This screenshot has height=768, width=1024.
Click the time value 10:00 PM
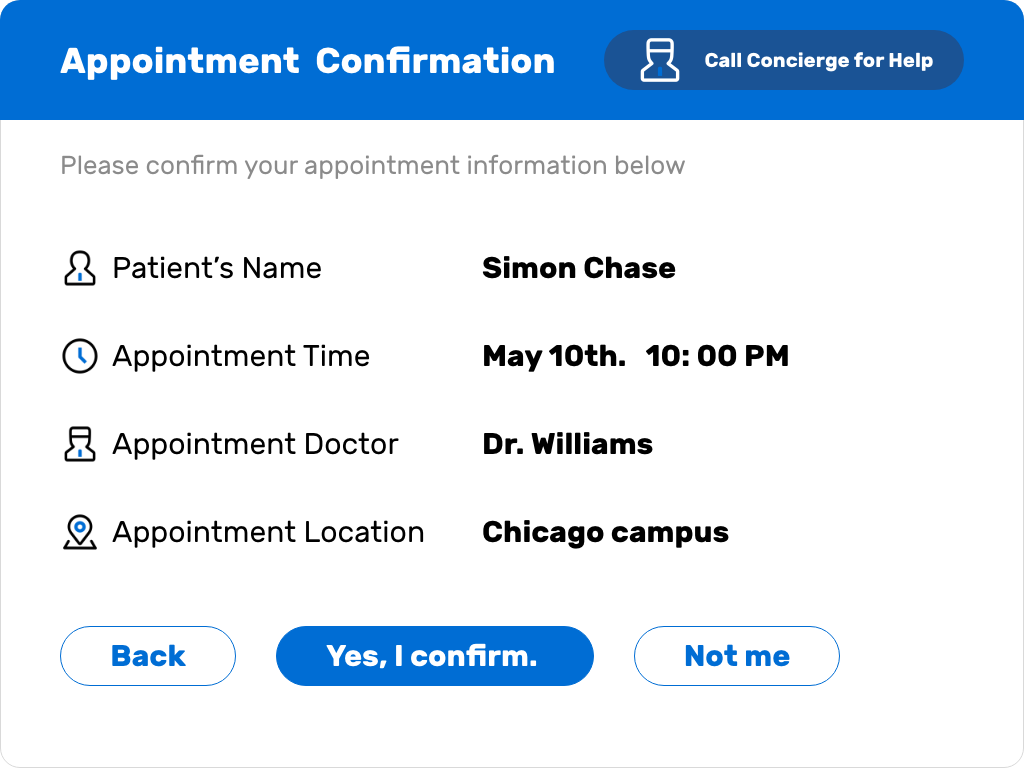(x=717, y=356)
